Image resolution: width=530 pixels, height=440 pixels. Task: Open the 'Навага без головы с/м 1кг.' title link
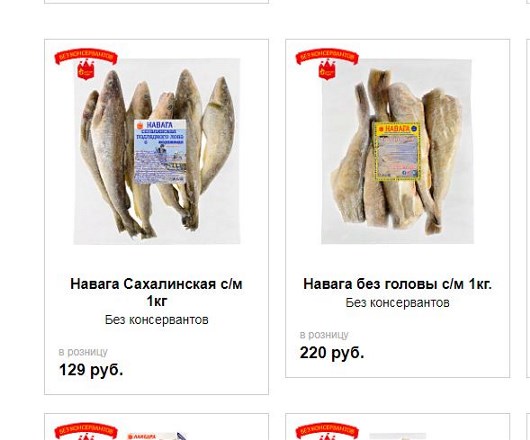pos(398,284)
